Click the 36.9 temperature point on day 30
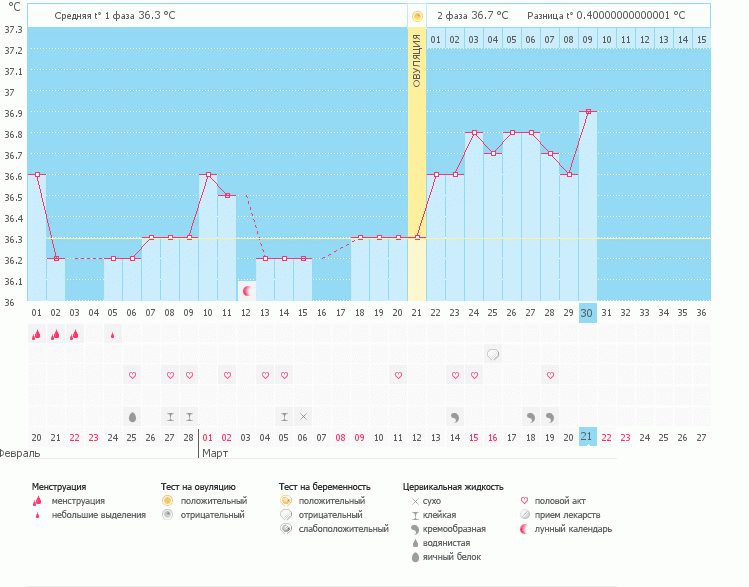Screen dimensions: 749x587 [588, 112]
